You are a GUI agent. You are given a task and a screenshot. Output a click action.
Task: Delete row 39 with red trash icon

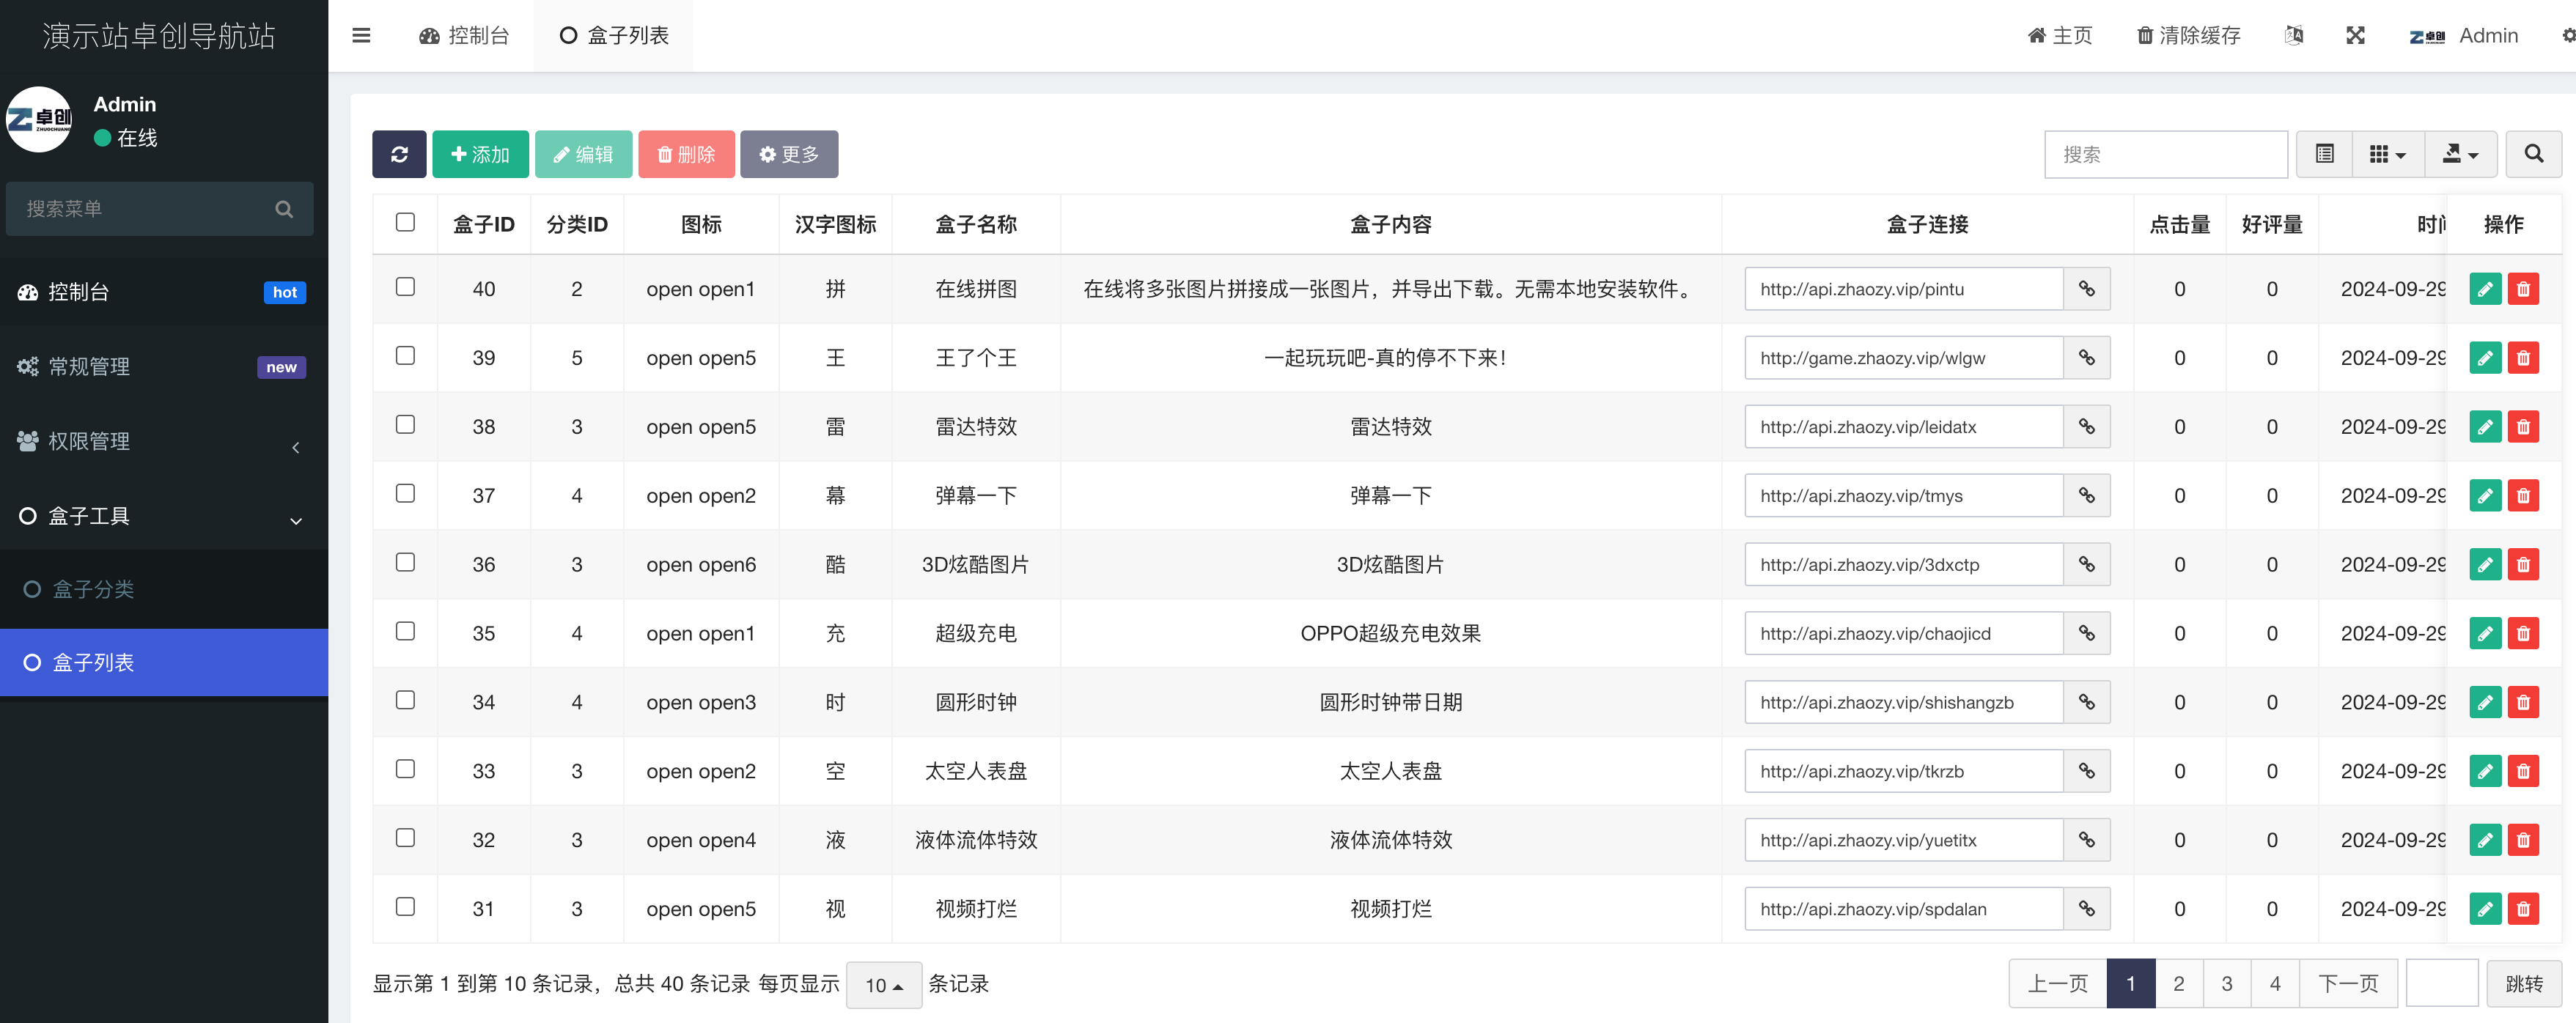coord(2523,358)
